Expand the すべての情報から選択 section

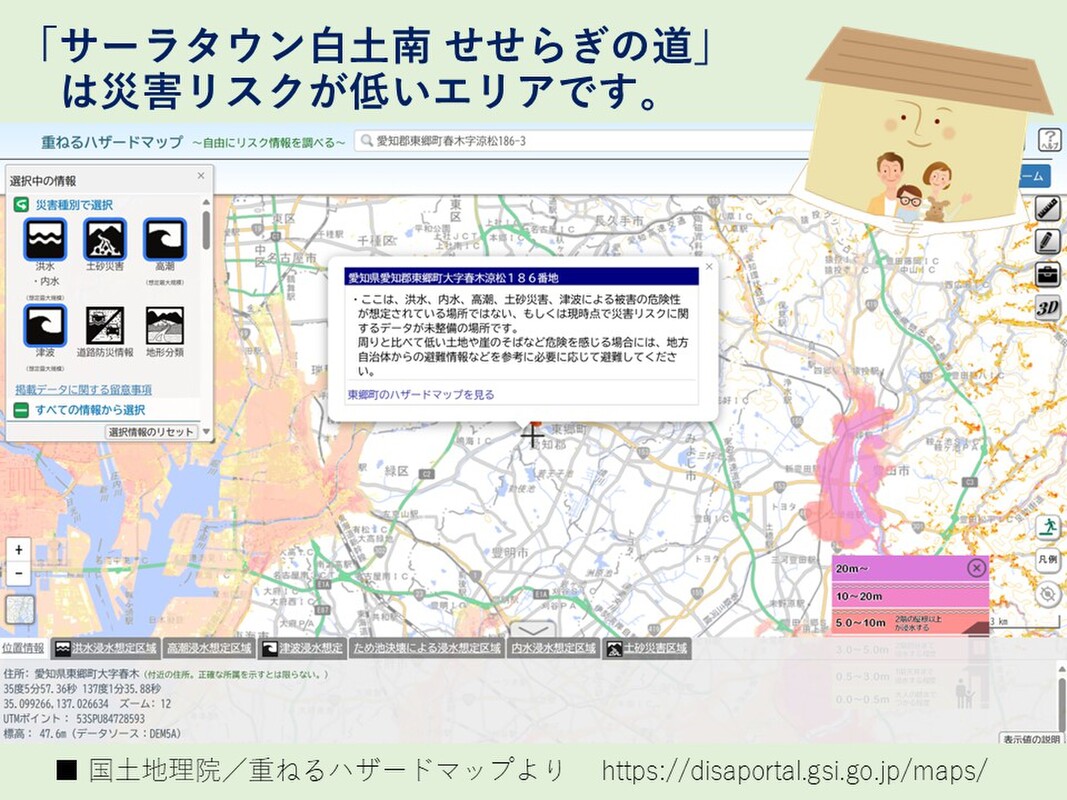coord(20,410)
